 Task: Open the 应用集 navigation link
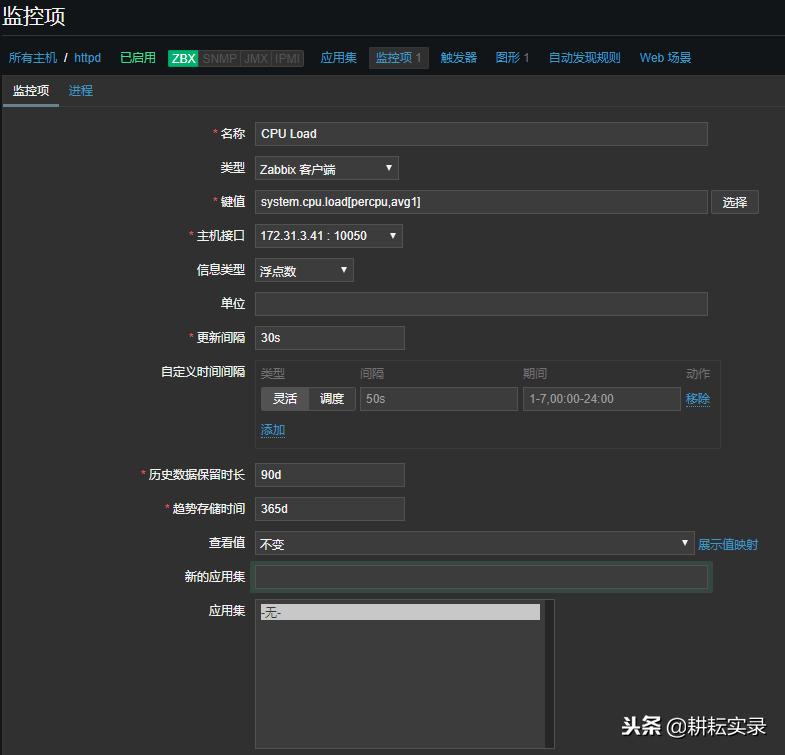pos(338,58)
